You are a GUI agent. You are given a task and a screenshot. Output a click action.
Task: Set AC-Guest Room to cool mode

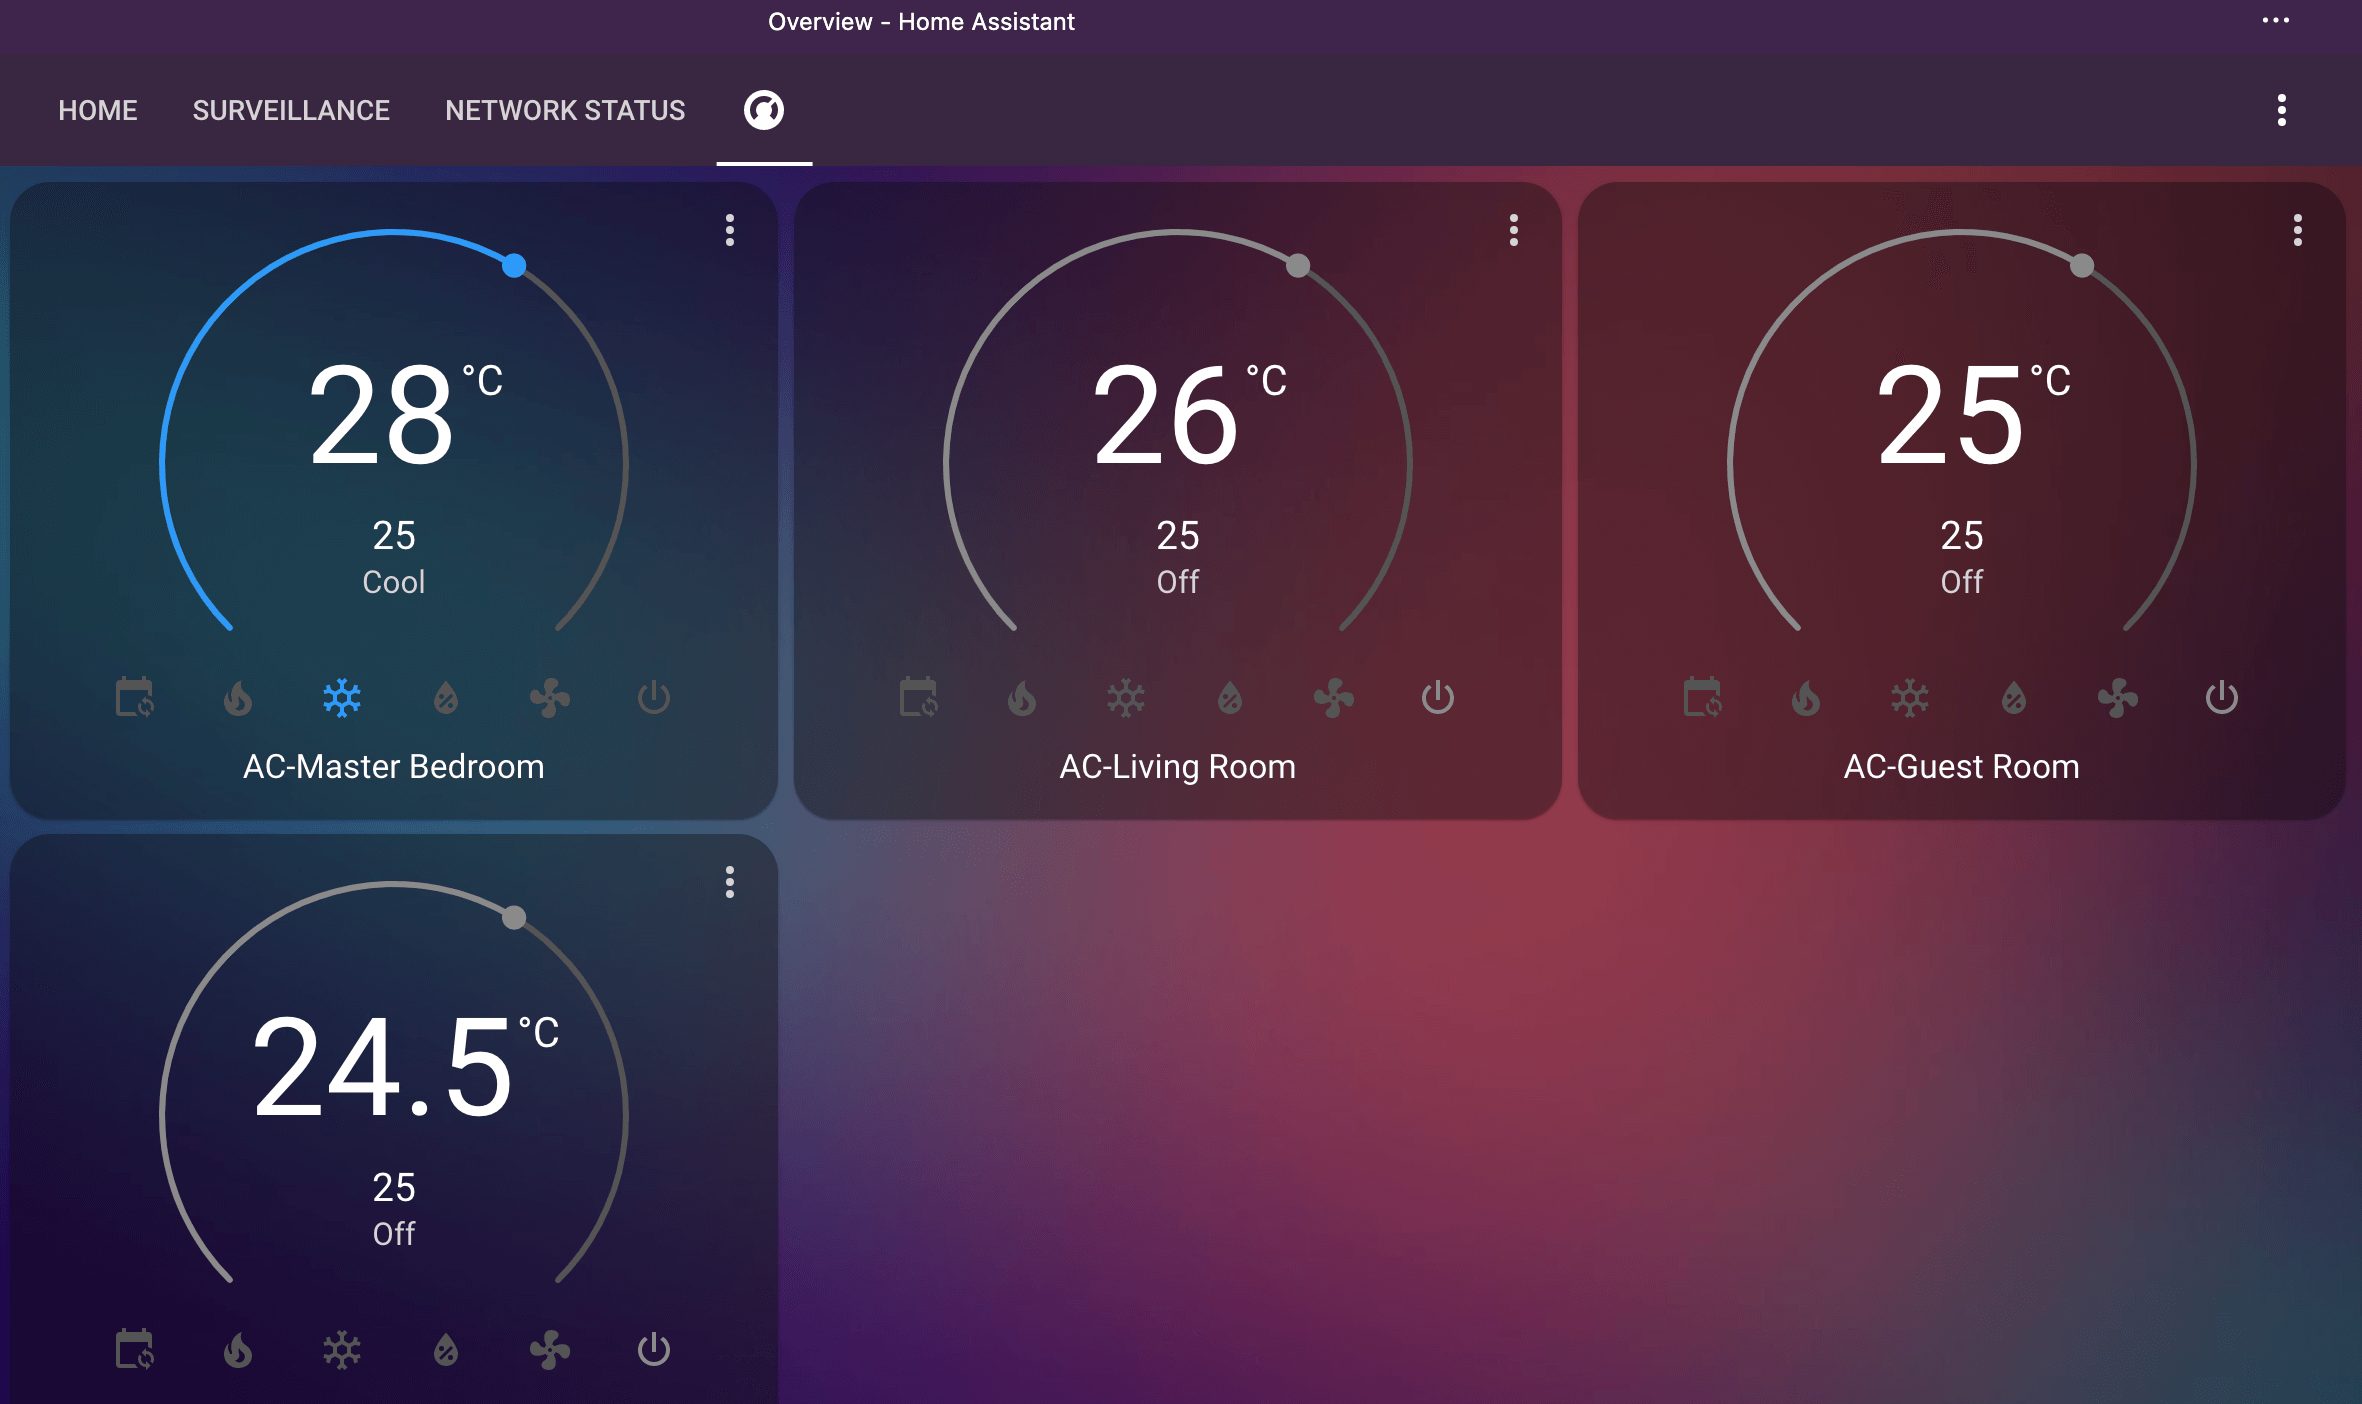[1910, 698]
